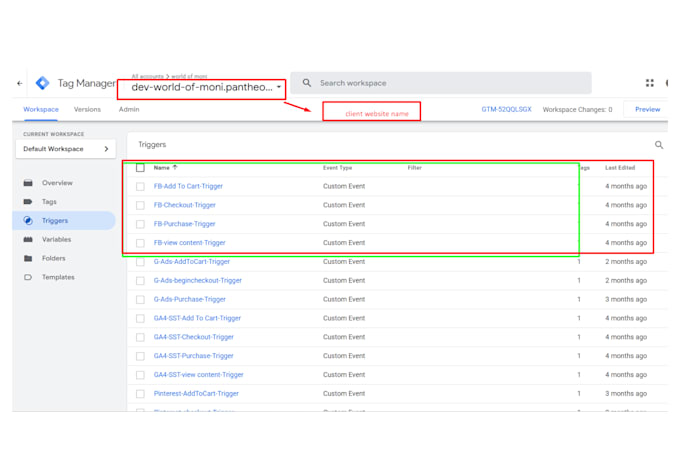Screen dimensions: 680x459
Task: Open Templates in the sidebar
Action: click(x=58, y=277)
